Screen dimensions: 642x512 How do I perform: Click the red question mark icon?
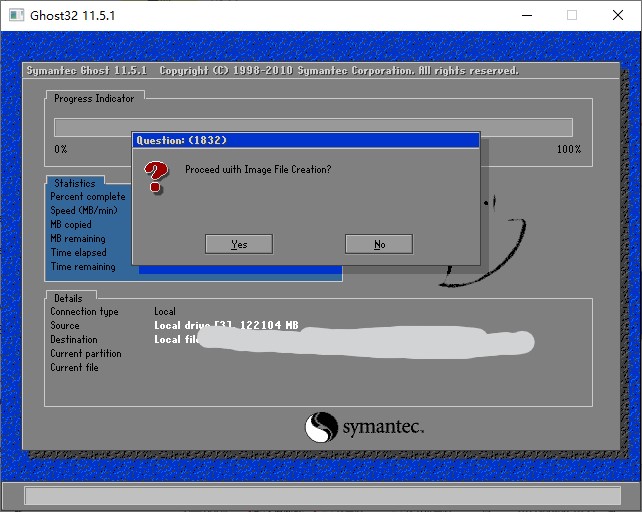pyautogui.click(x=156, y=177)
